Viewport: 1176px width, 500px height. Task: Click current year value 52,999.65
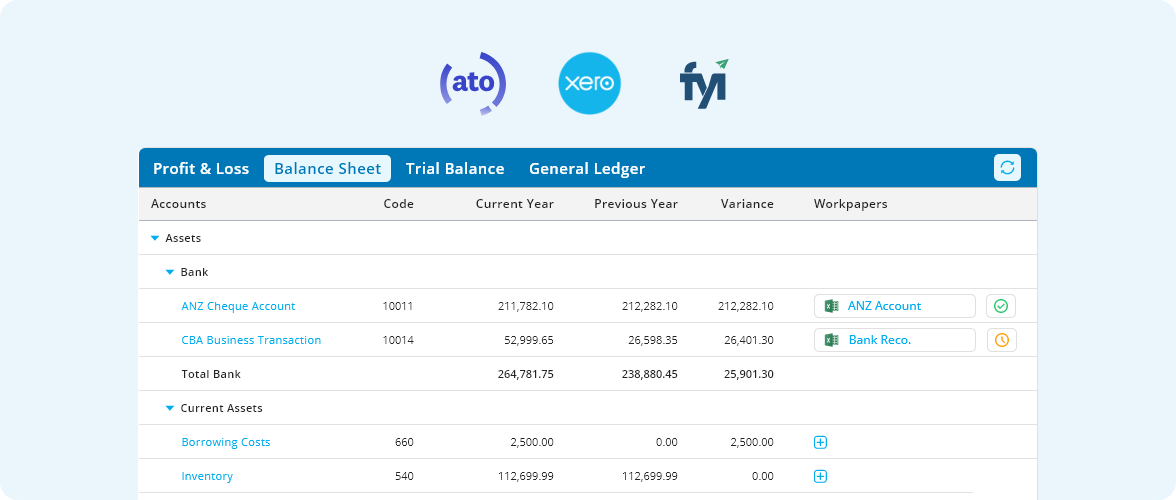tap(529, 340)
